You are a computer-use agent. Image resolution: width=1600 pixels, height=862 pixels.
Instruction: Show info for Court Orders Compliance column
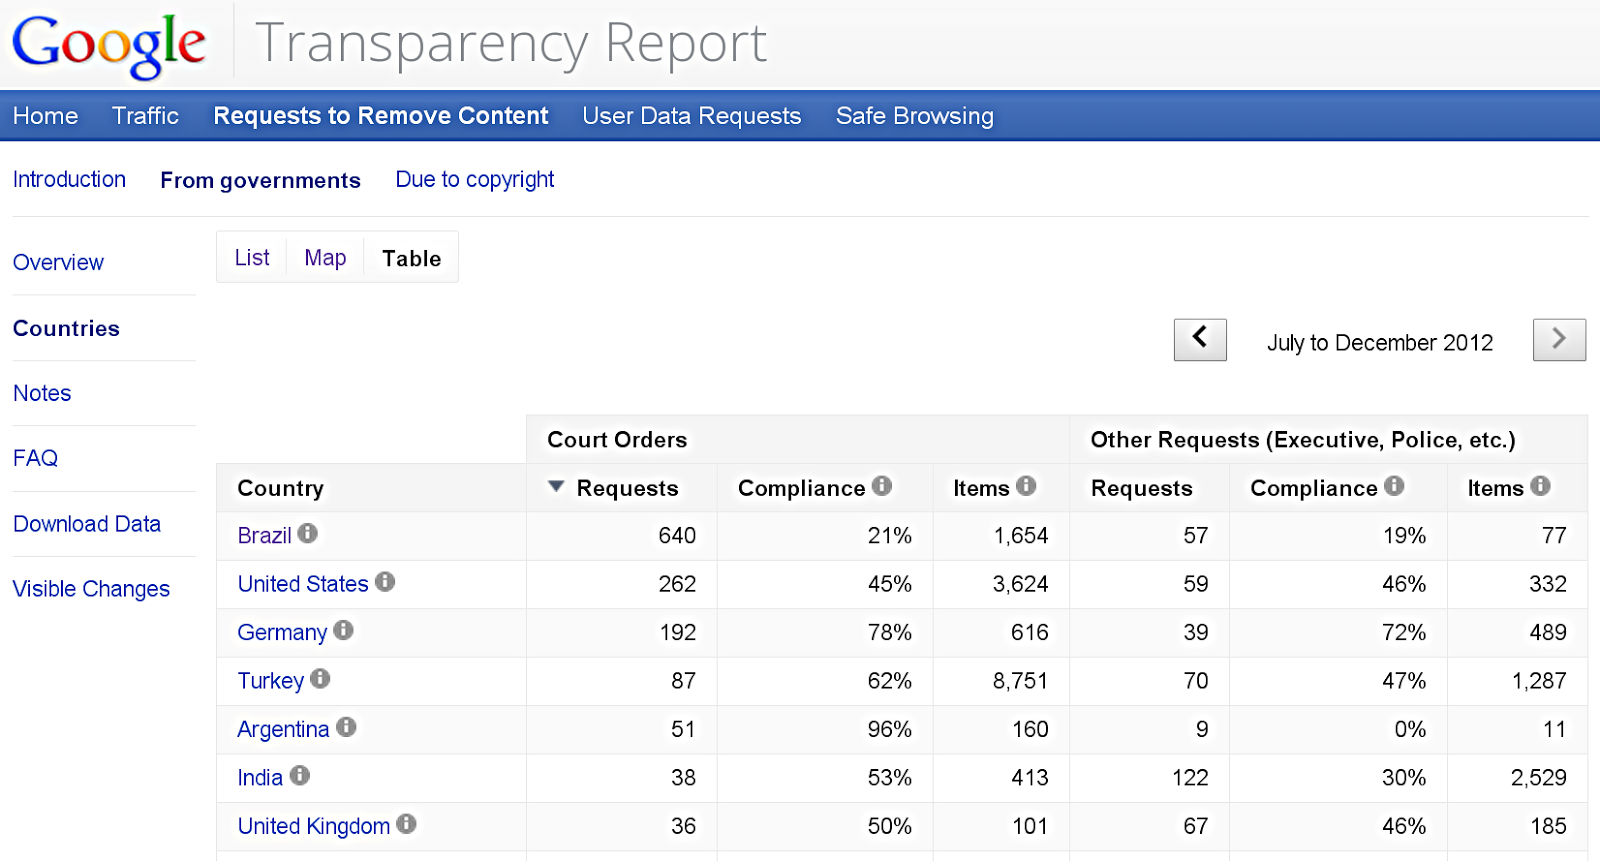[x=882, y=485]
